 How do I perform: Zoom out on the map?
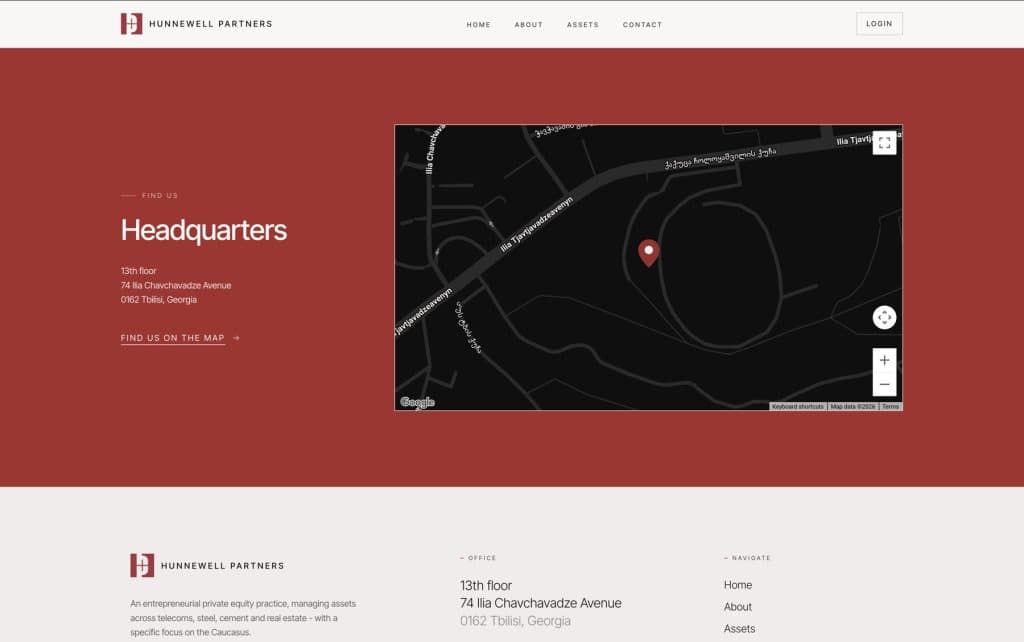tap(884, 384)
